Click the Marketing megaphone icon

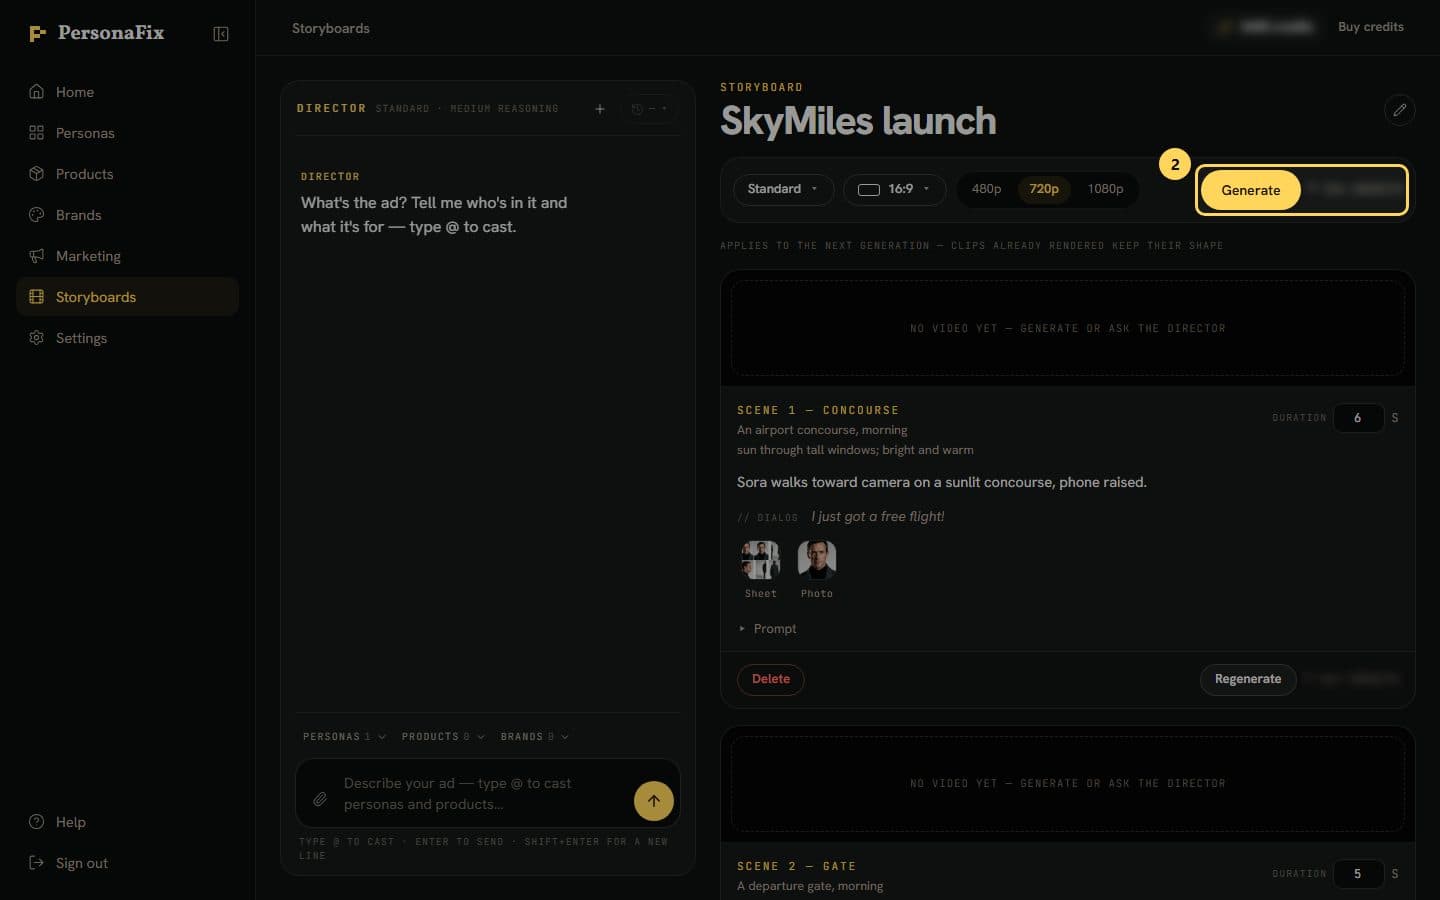point(37,256)
